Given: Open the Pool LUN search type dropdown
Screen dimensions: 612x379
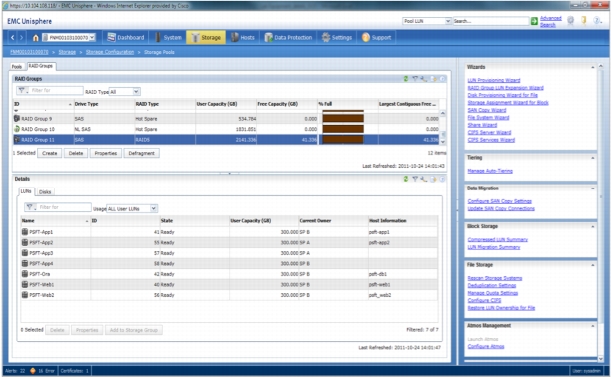Looking at the screenshot, I should pos(448,21).
